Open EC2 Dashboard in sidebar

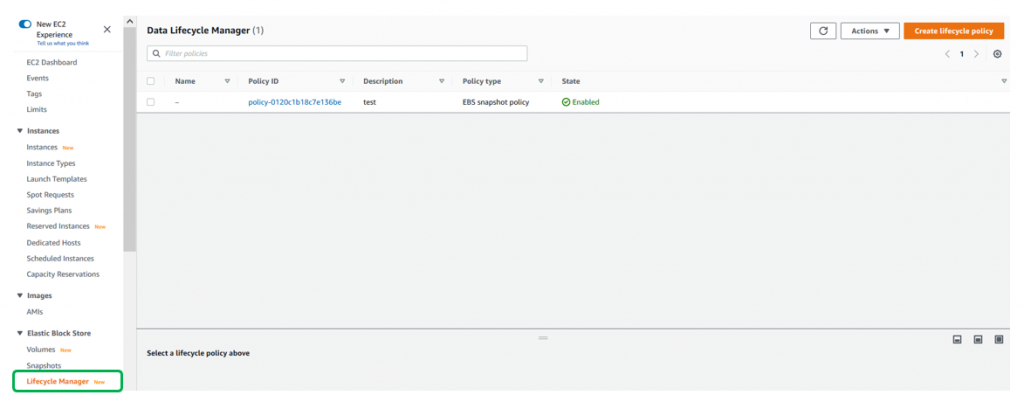52,63
